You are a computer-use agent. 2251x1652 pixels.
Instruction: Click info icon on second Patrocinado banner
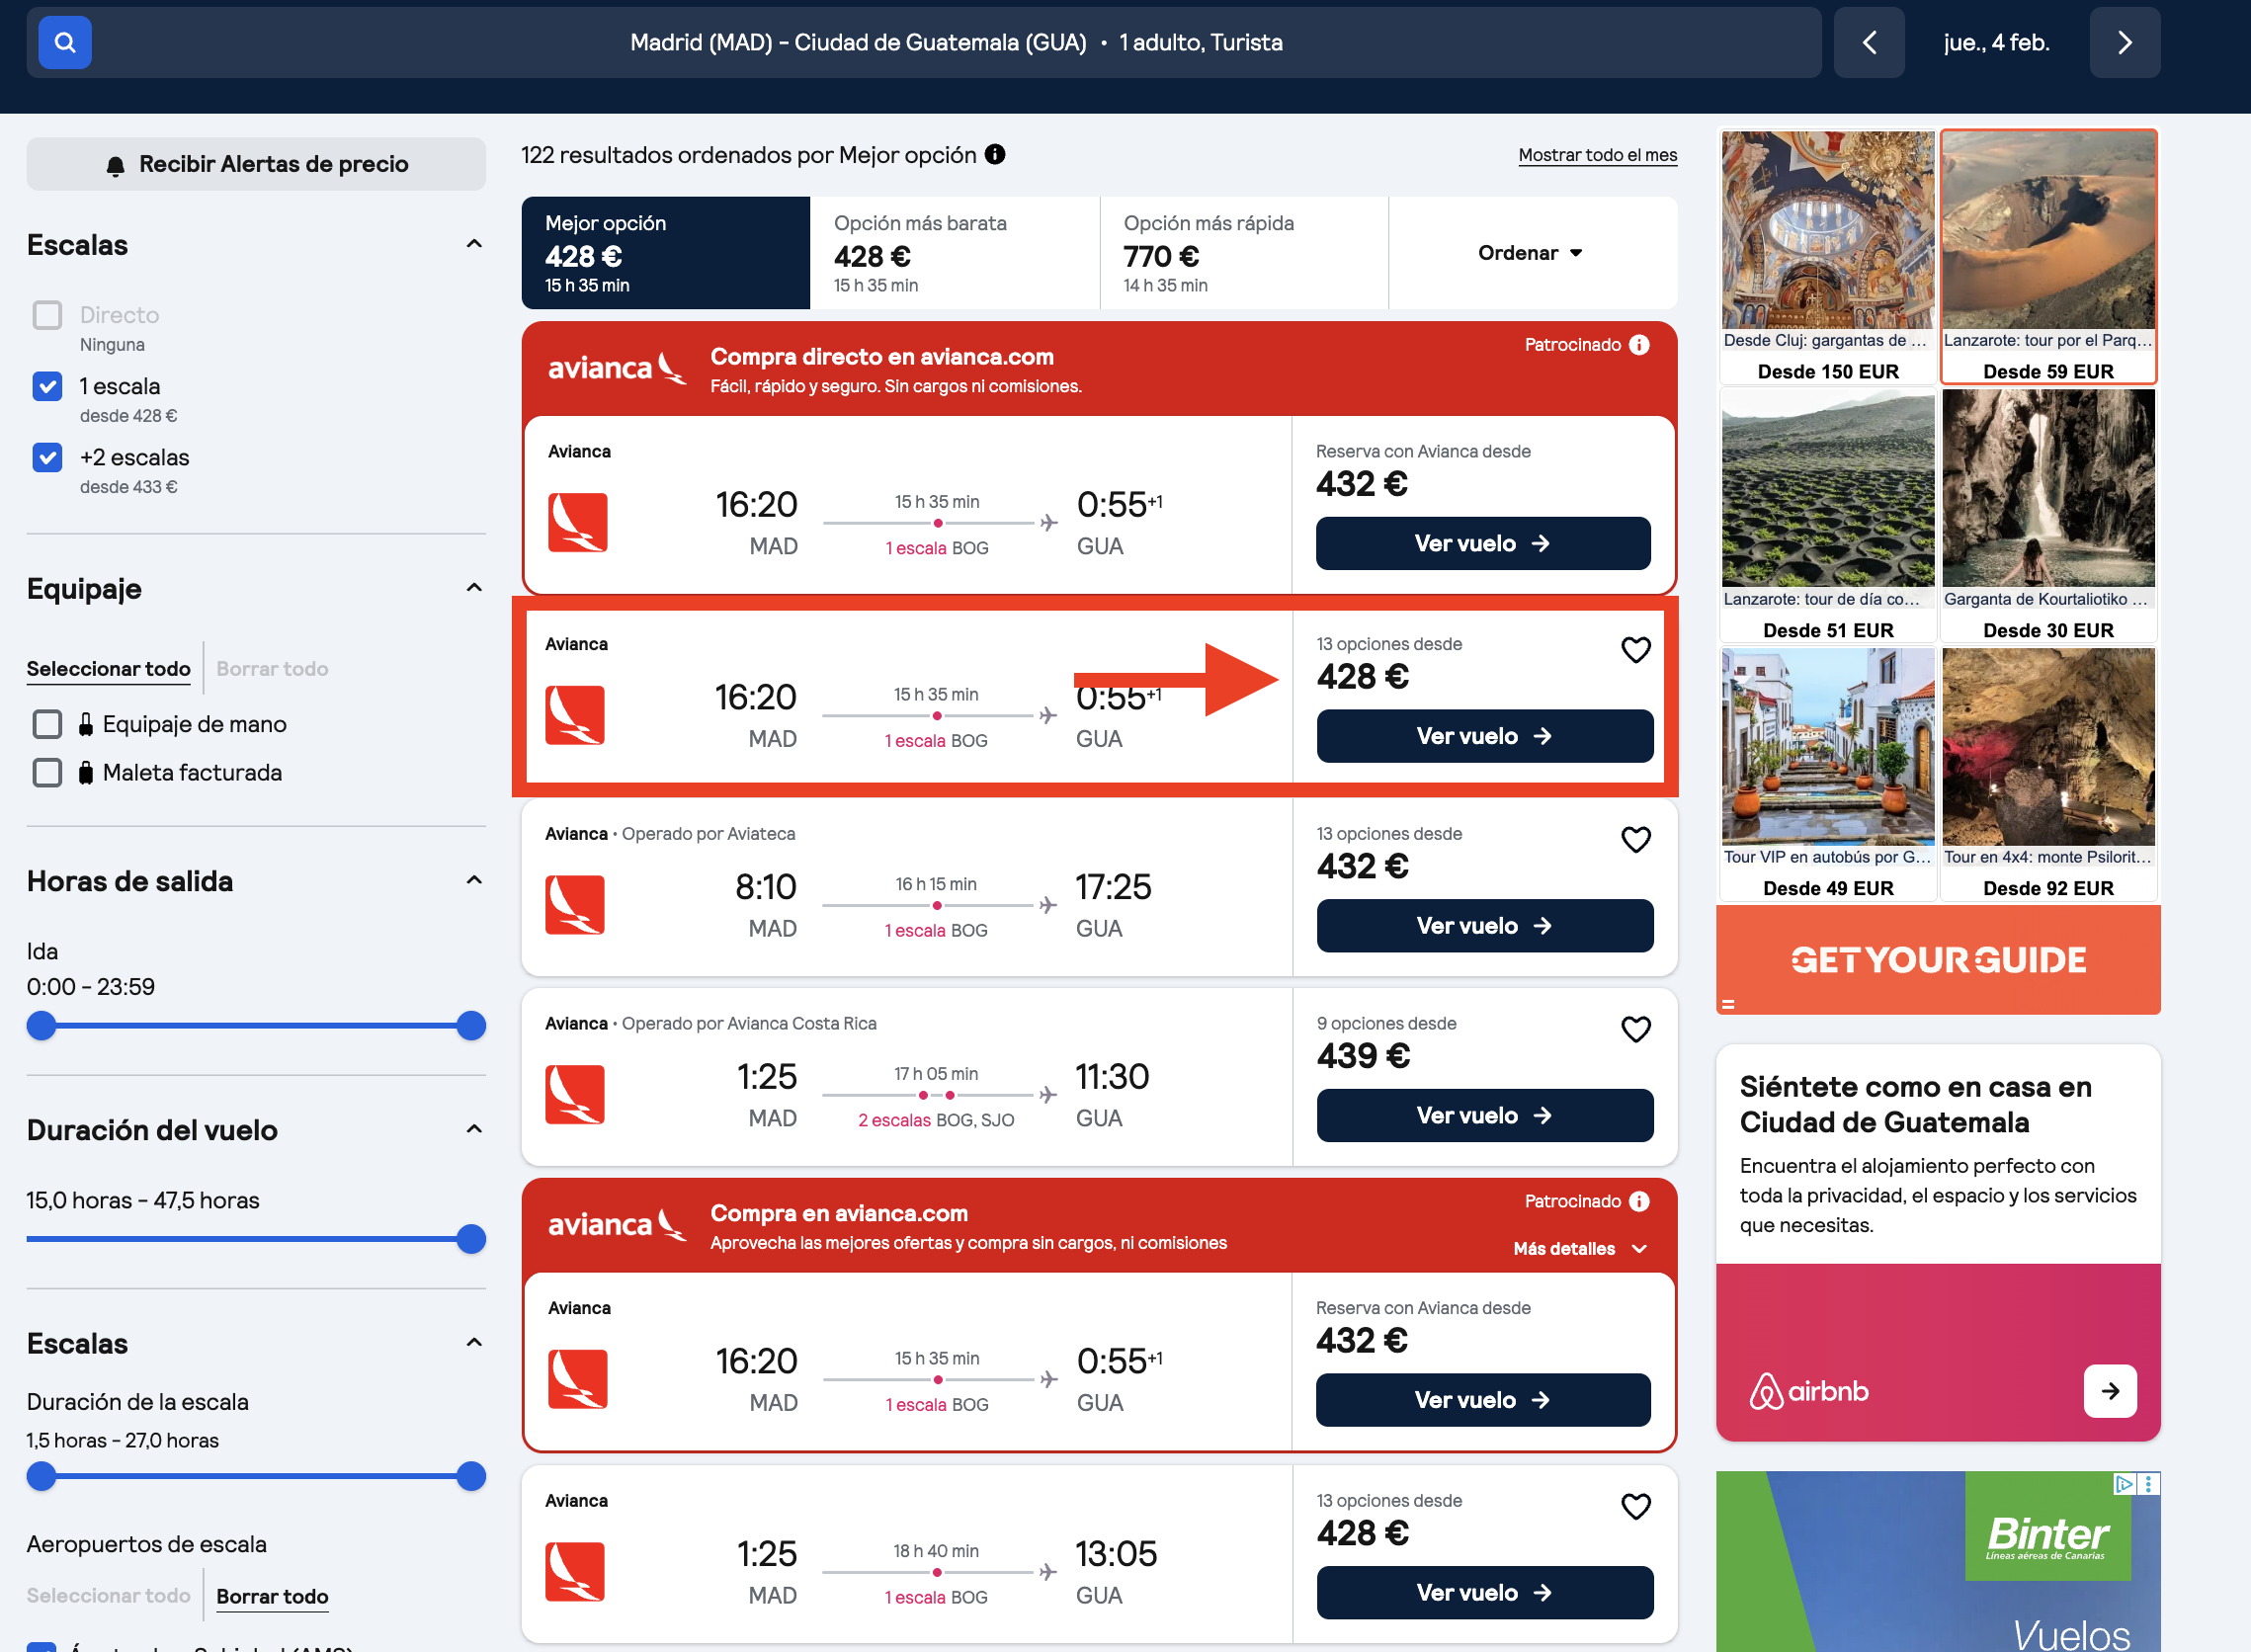[x=1639, y=1201]
